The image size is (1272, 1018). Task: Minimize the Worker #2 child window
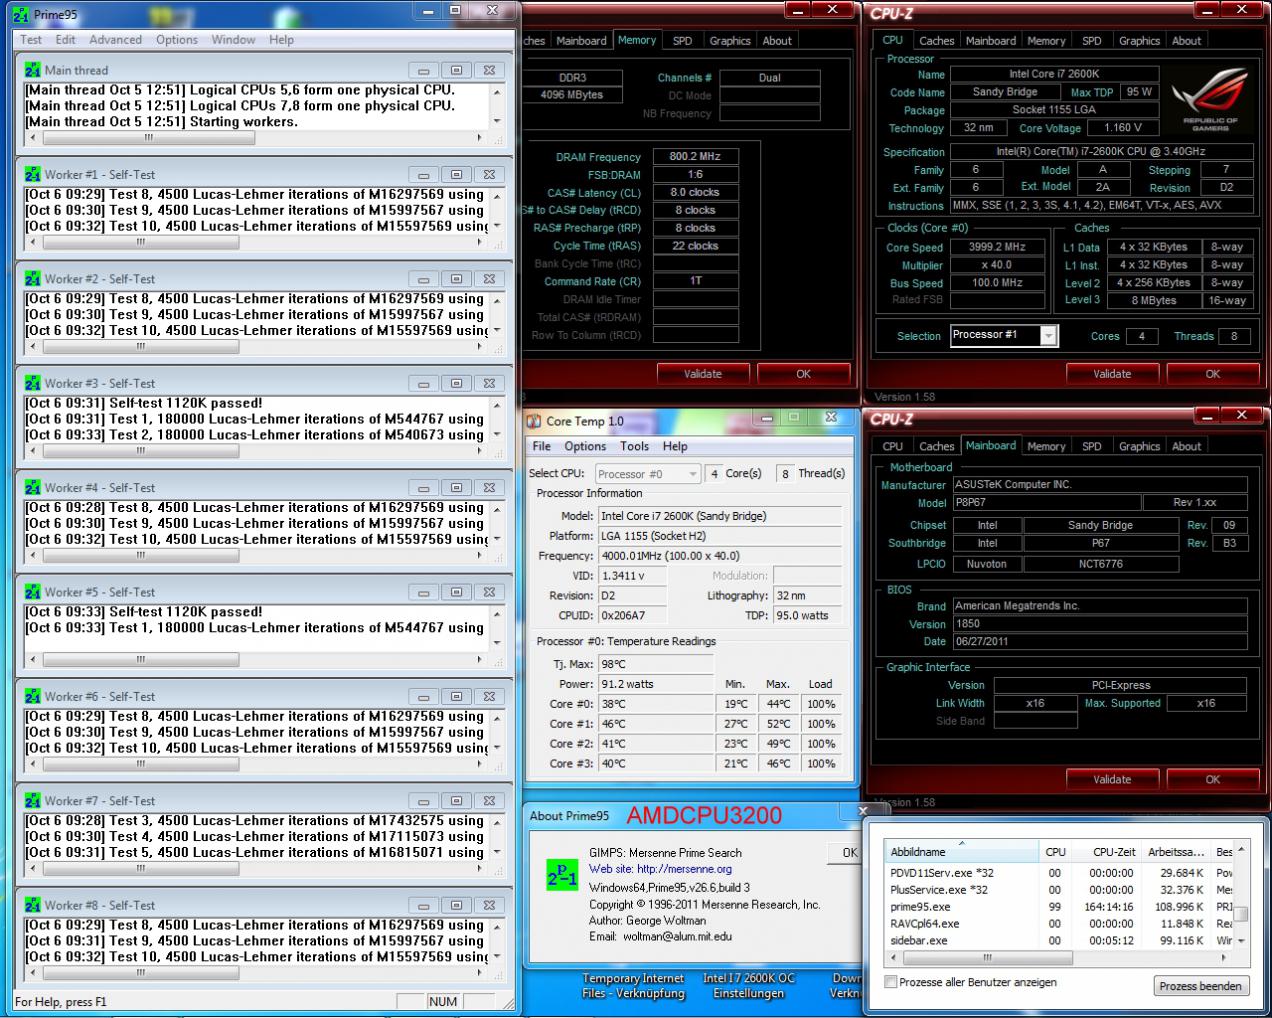point(424,279)
